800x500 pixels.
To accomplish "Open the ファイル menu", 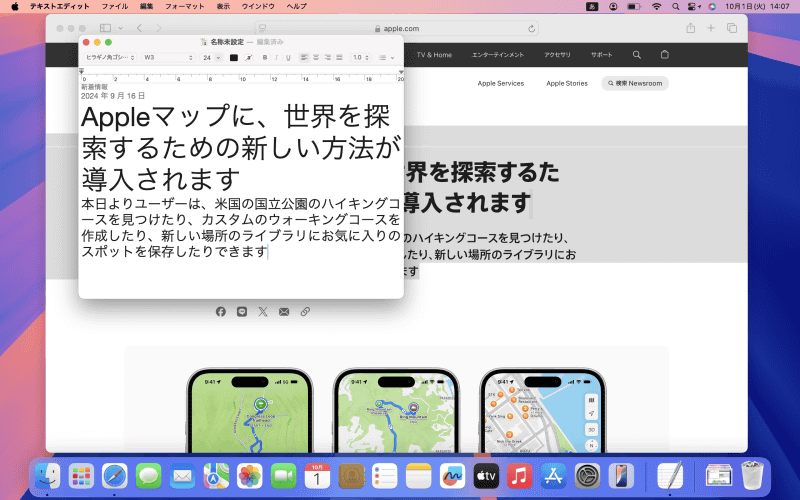I will (x=115, y=6).
